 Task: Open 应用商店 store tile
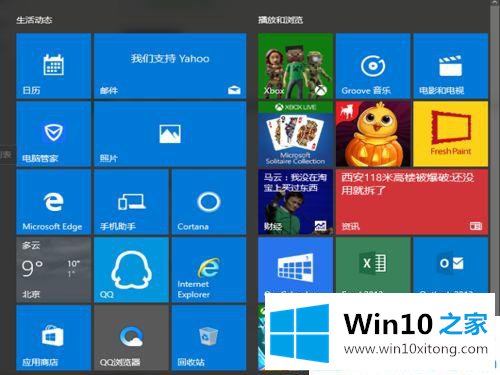(53, 338)
